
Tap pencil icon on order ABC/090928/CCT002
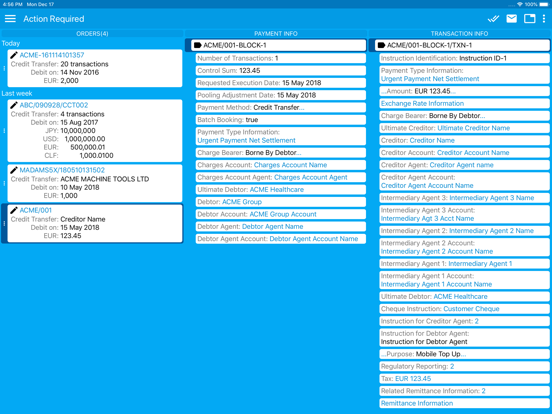(14, 105)
